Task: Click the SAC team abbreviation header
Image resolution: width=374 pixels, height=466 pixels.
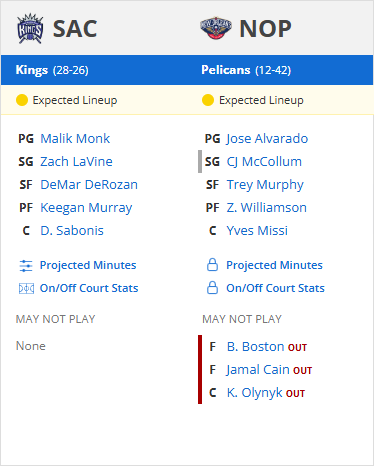Action: pos(75,29)
